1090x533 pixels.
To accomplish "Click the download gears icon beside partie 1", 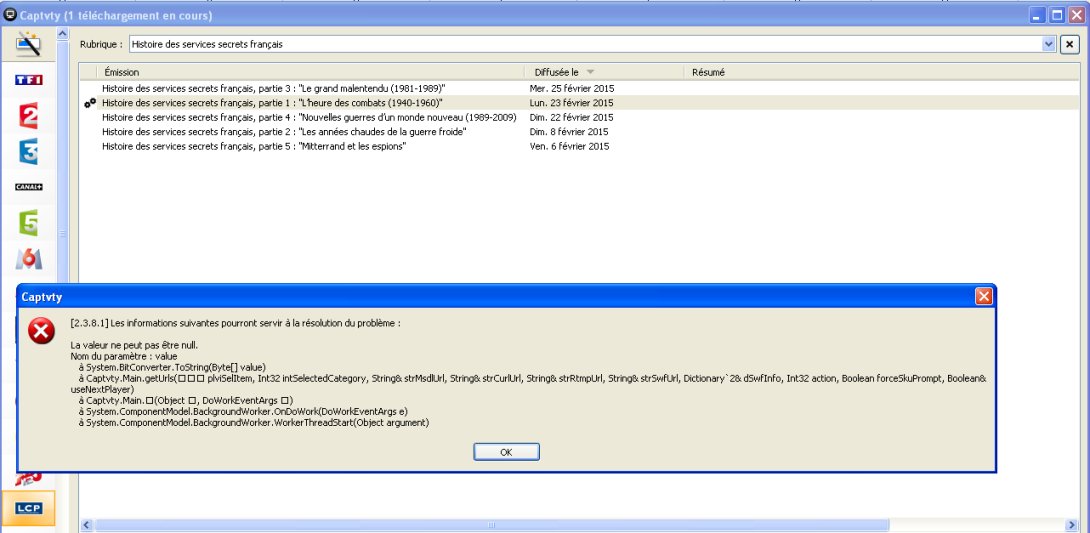I will (x=90, y=103).
